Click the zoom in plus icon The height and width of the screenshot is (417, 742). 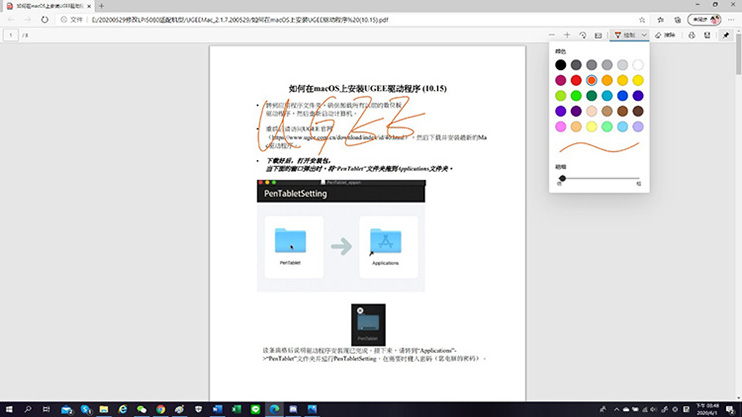[567, 35]
